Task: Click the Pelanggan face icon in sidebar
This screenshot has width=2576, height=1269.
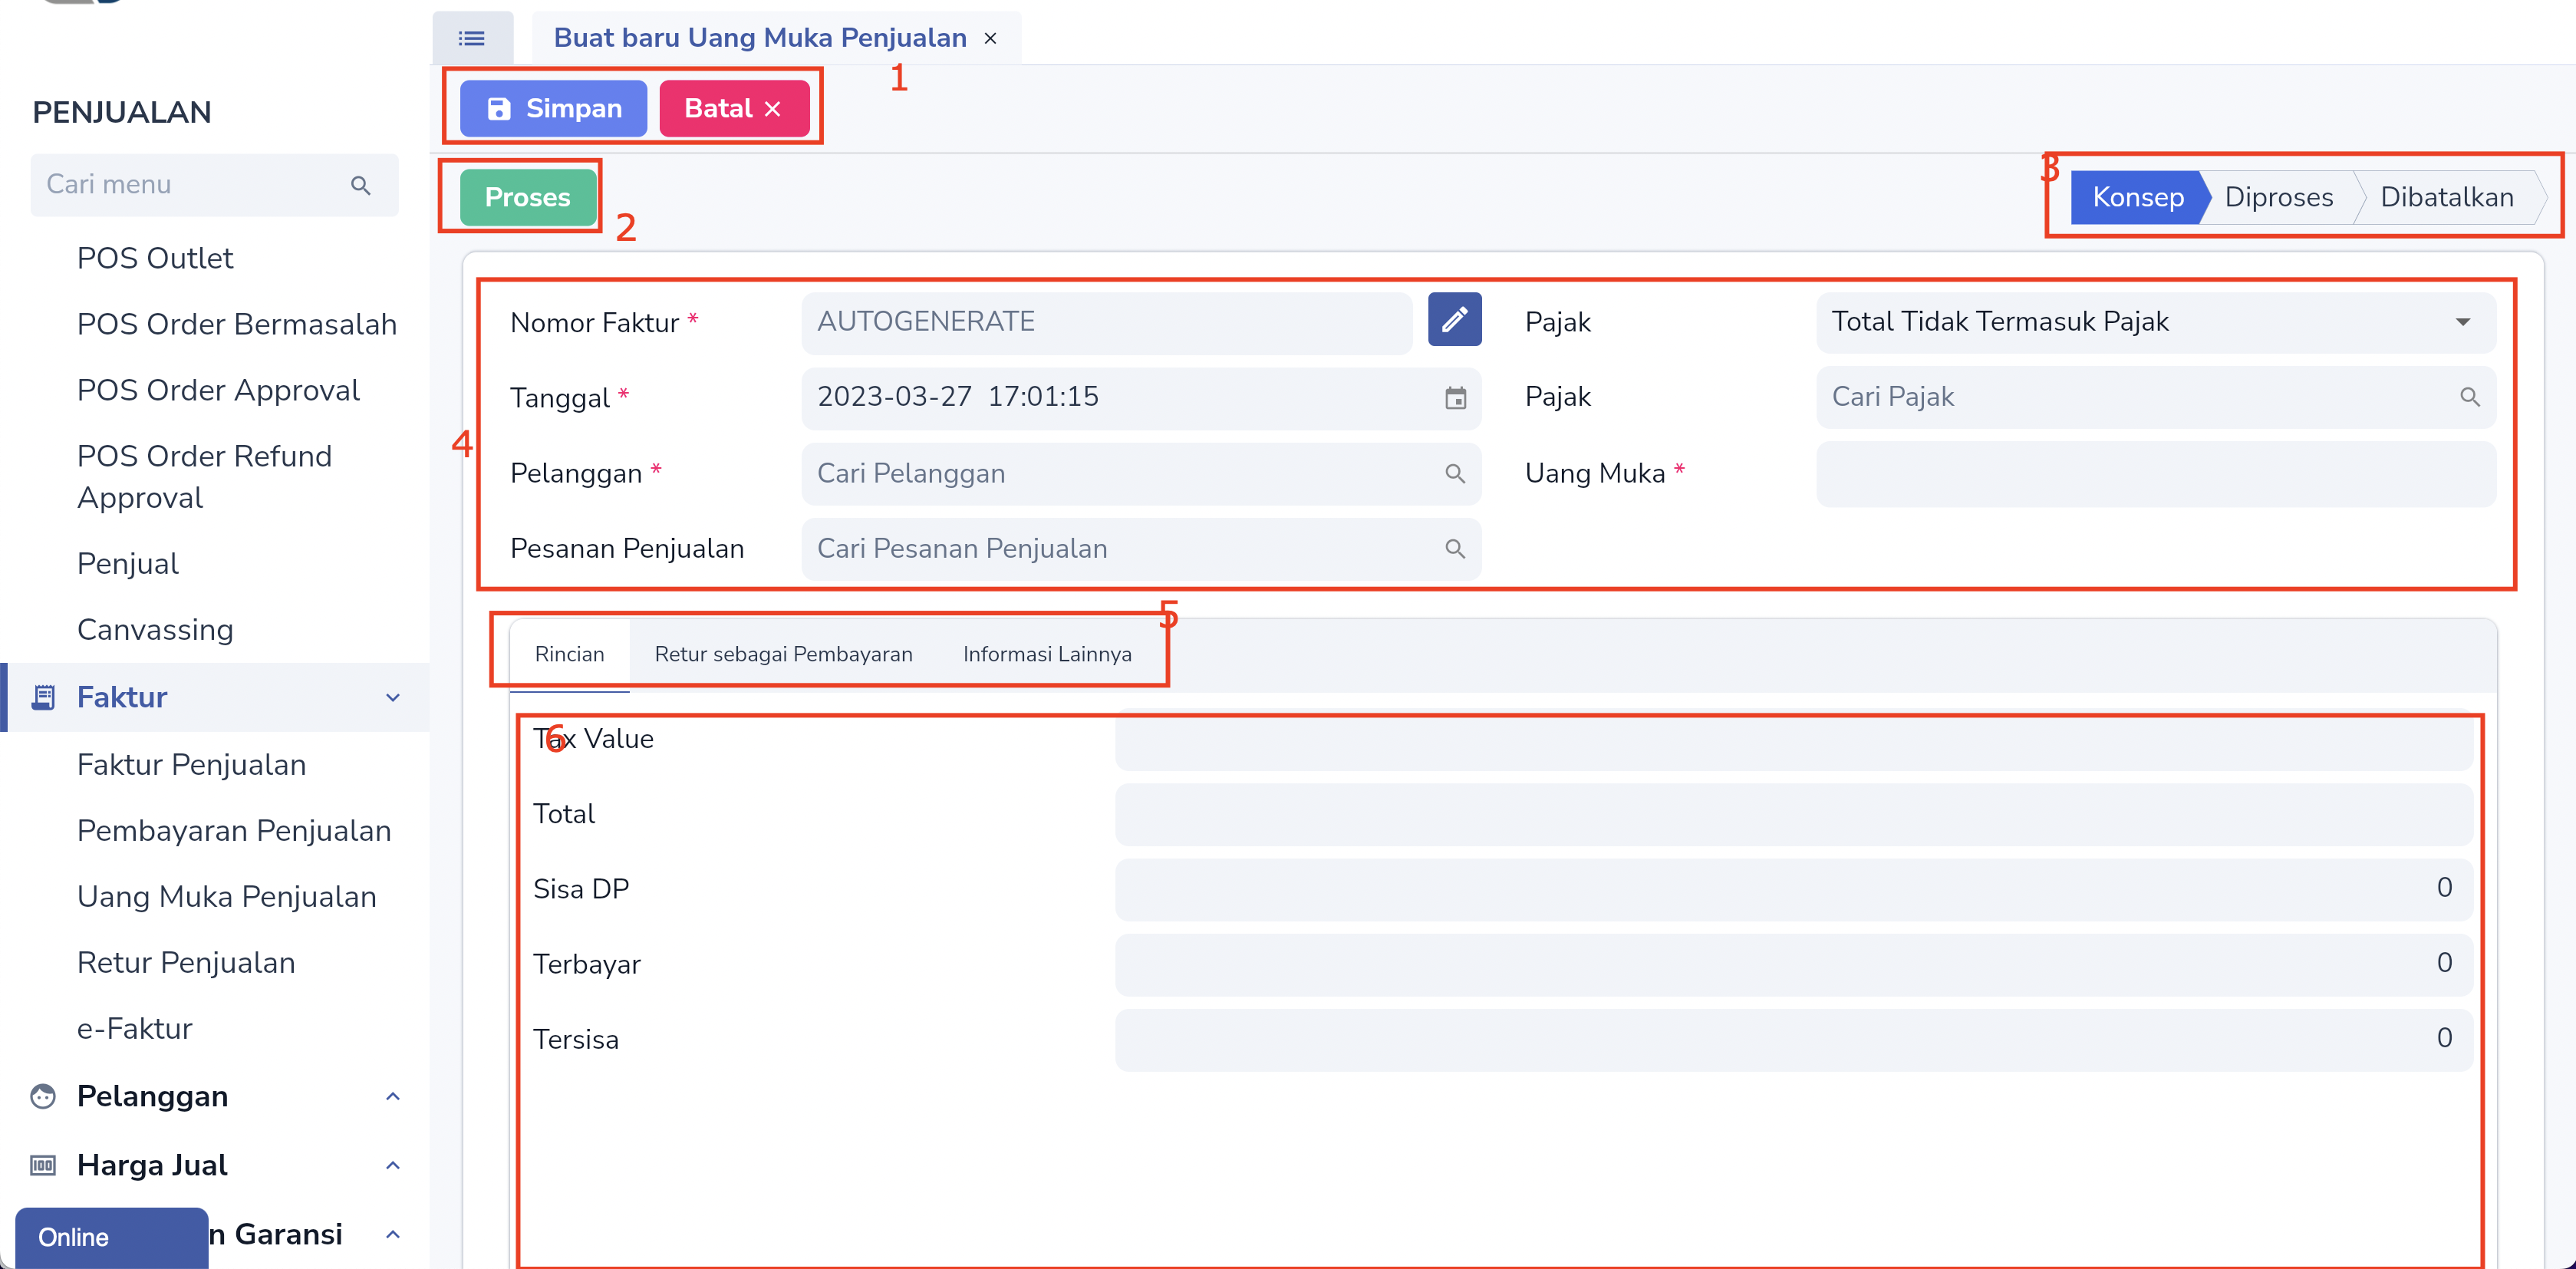Action: (43, 1097)
